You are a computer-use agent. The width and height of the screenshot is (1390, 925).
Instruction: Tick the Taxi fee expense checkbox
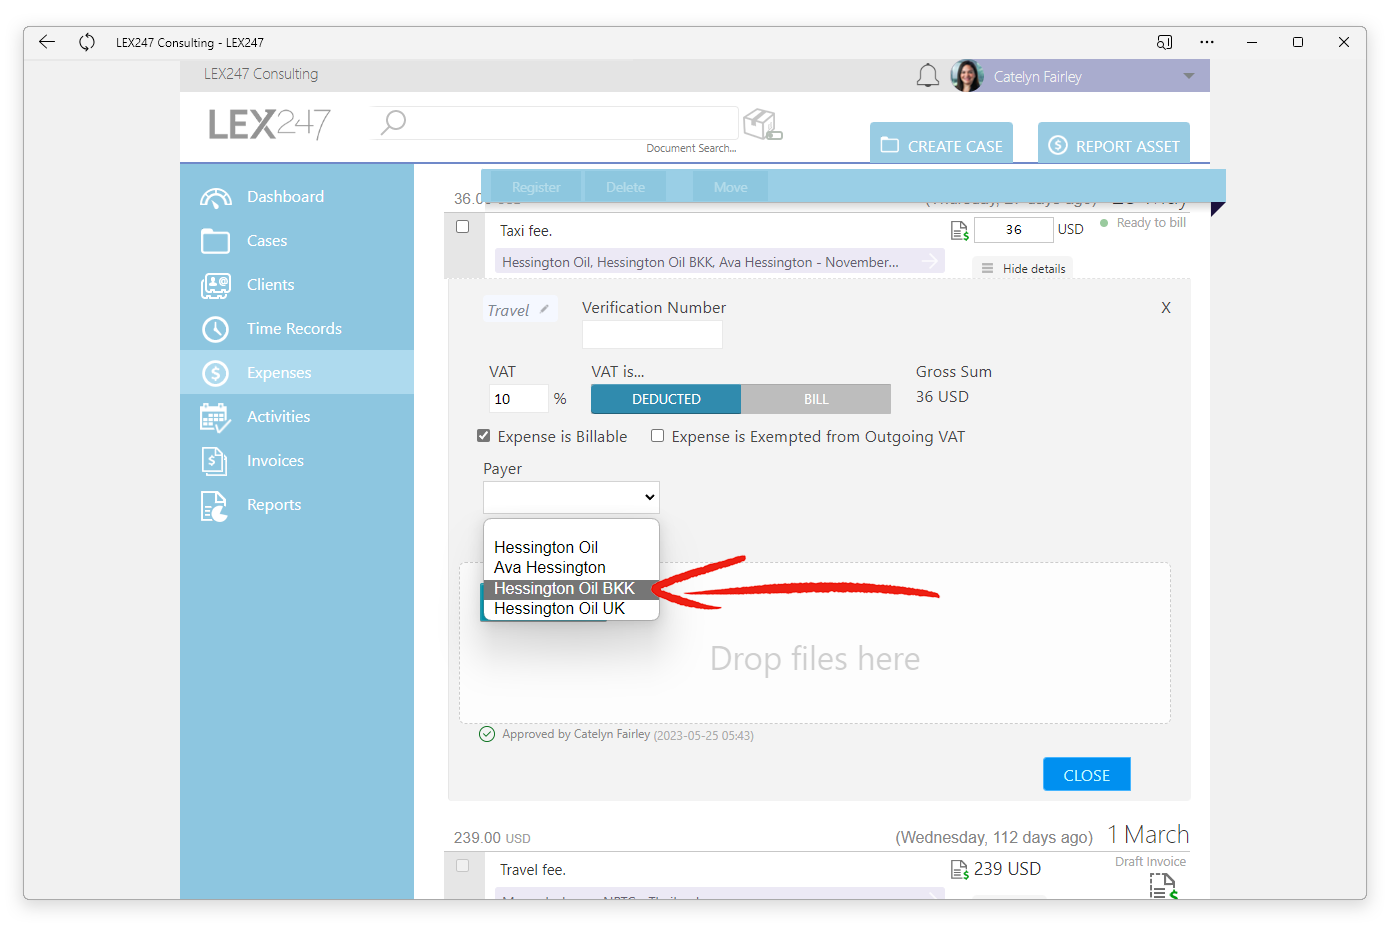pos(463,227)
